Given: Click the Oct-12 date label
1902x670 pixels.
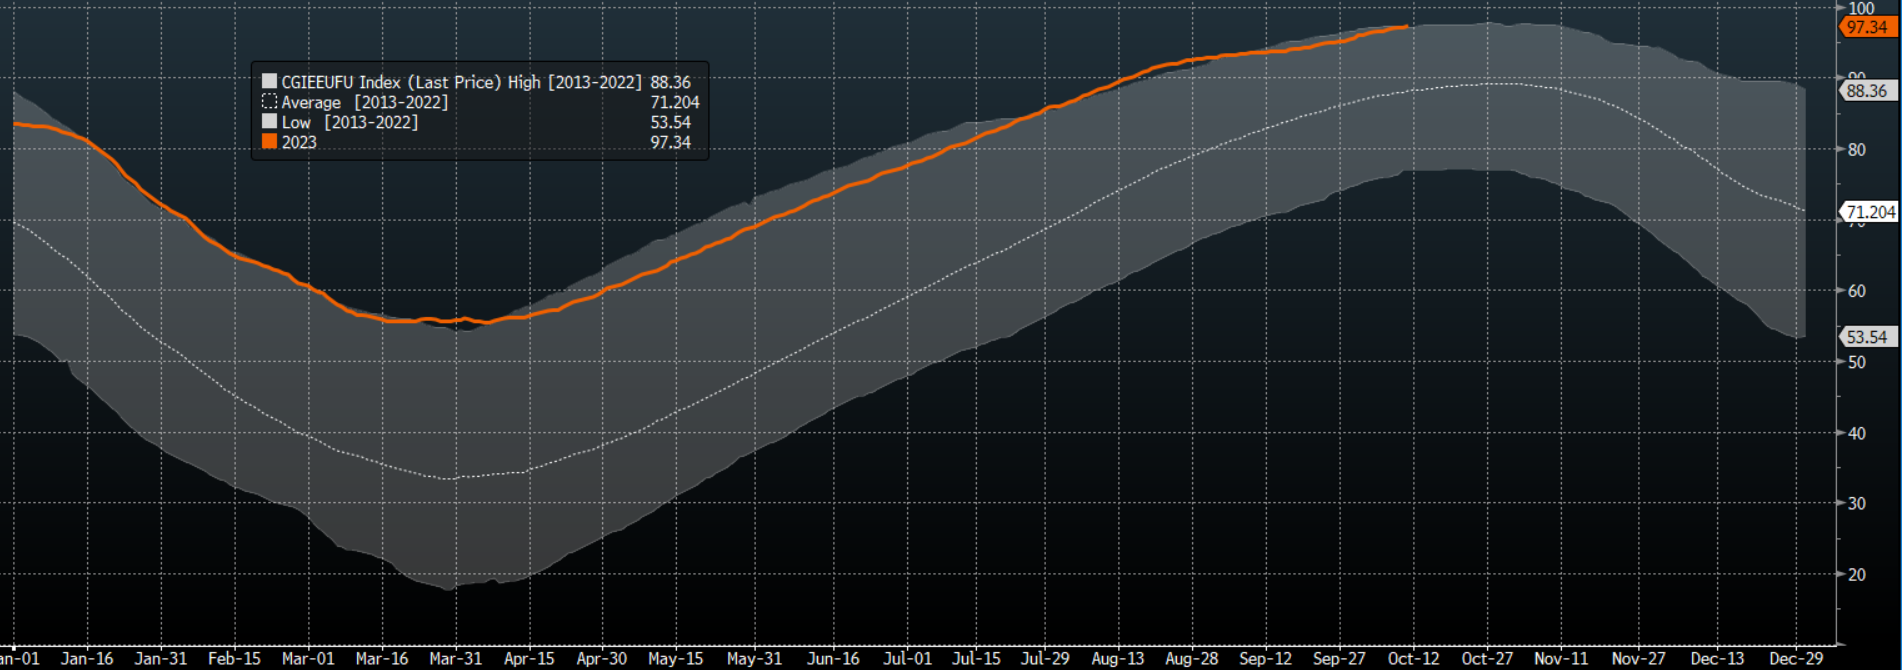Looking at the screenshot, I should pos(1413,658).
